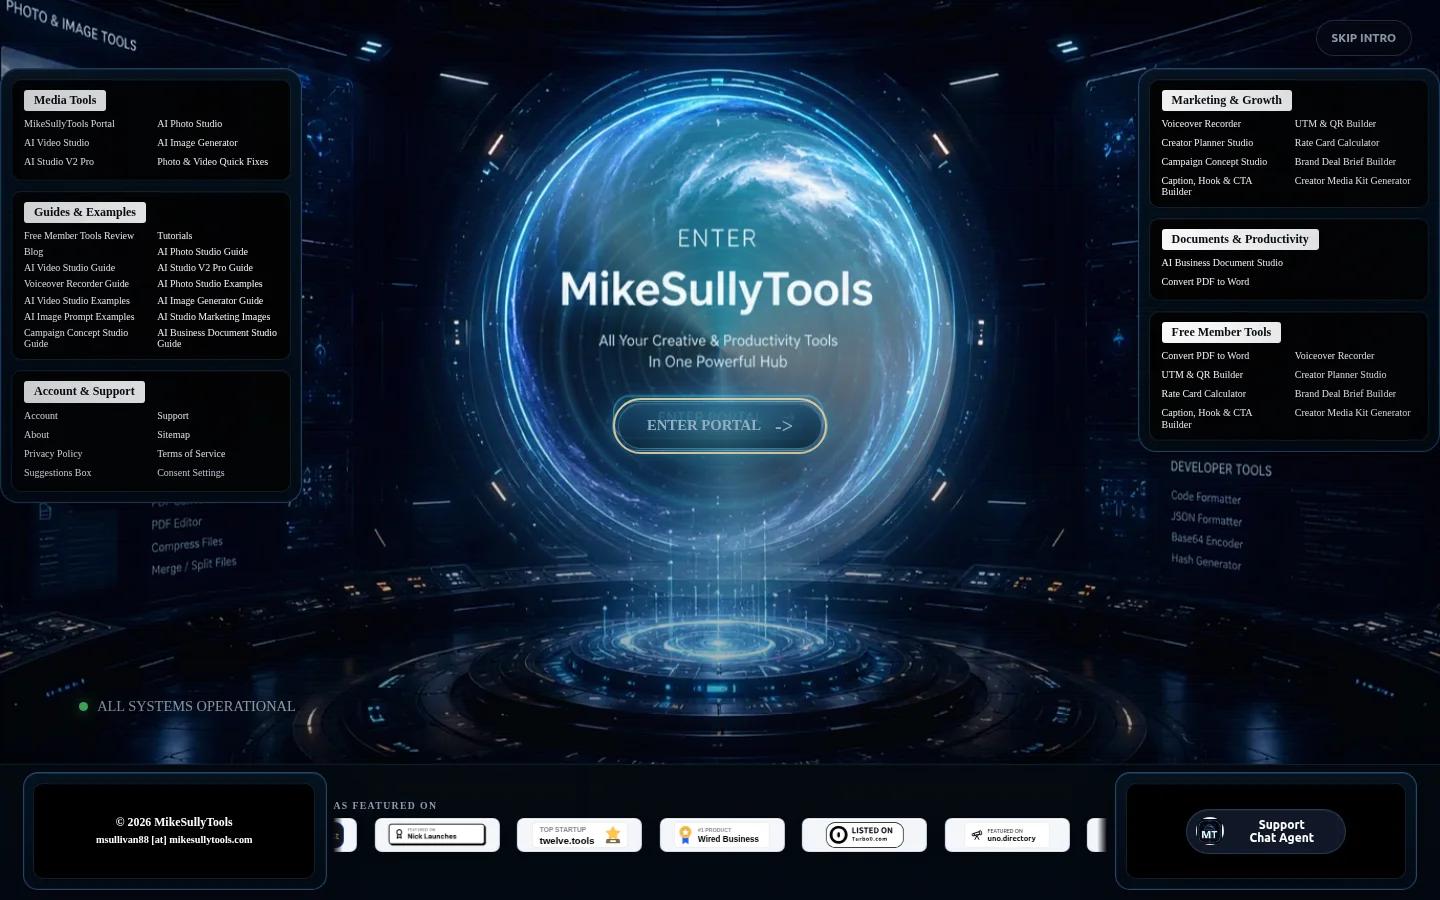Click the ENTER PORTAL button

coord(720,426)
